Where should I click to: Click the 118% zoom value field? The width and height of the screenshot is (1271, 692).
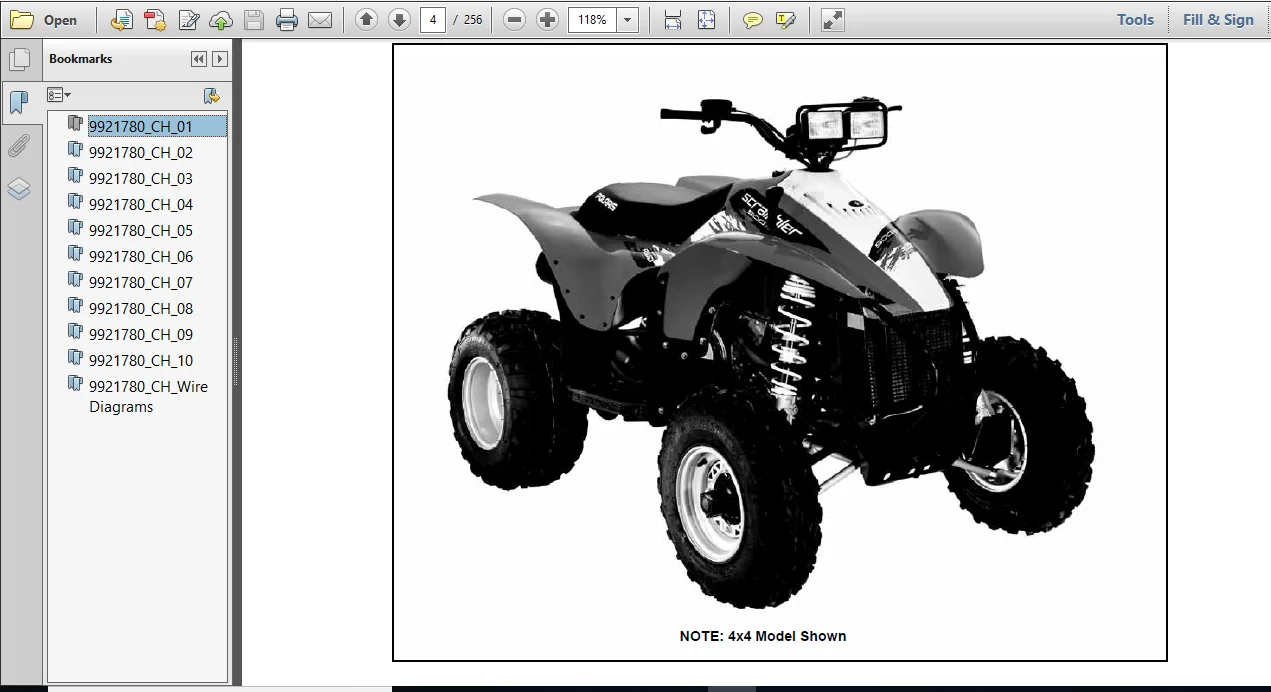[x=592, y=19]
